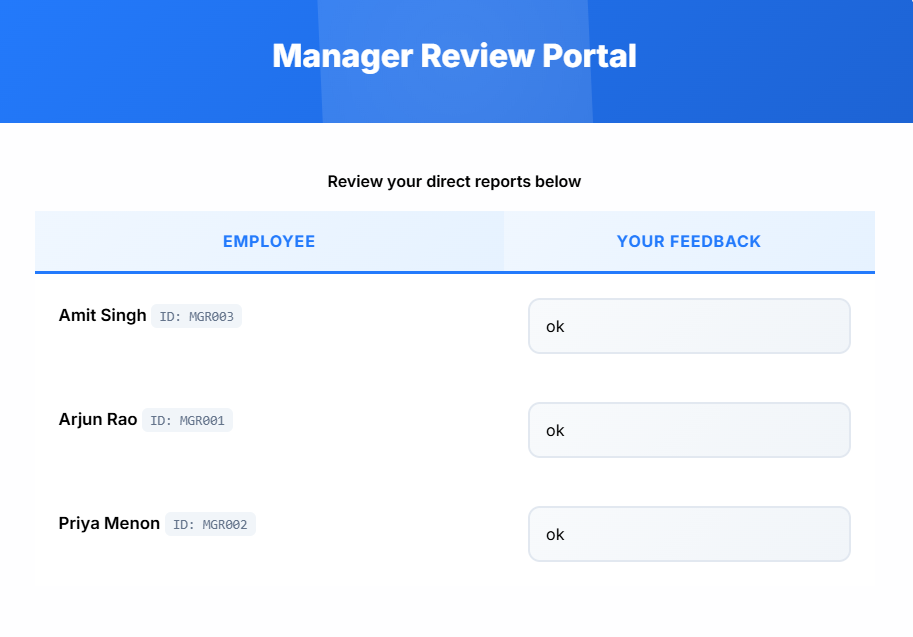The height and width of the screenshot is (637, 913).
Task: Click the feedback field for Priya Menon
Action: (689, 534)
